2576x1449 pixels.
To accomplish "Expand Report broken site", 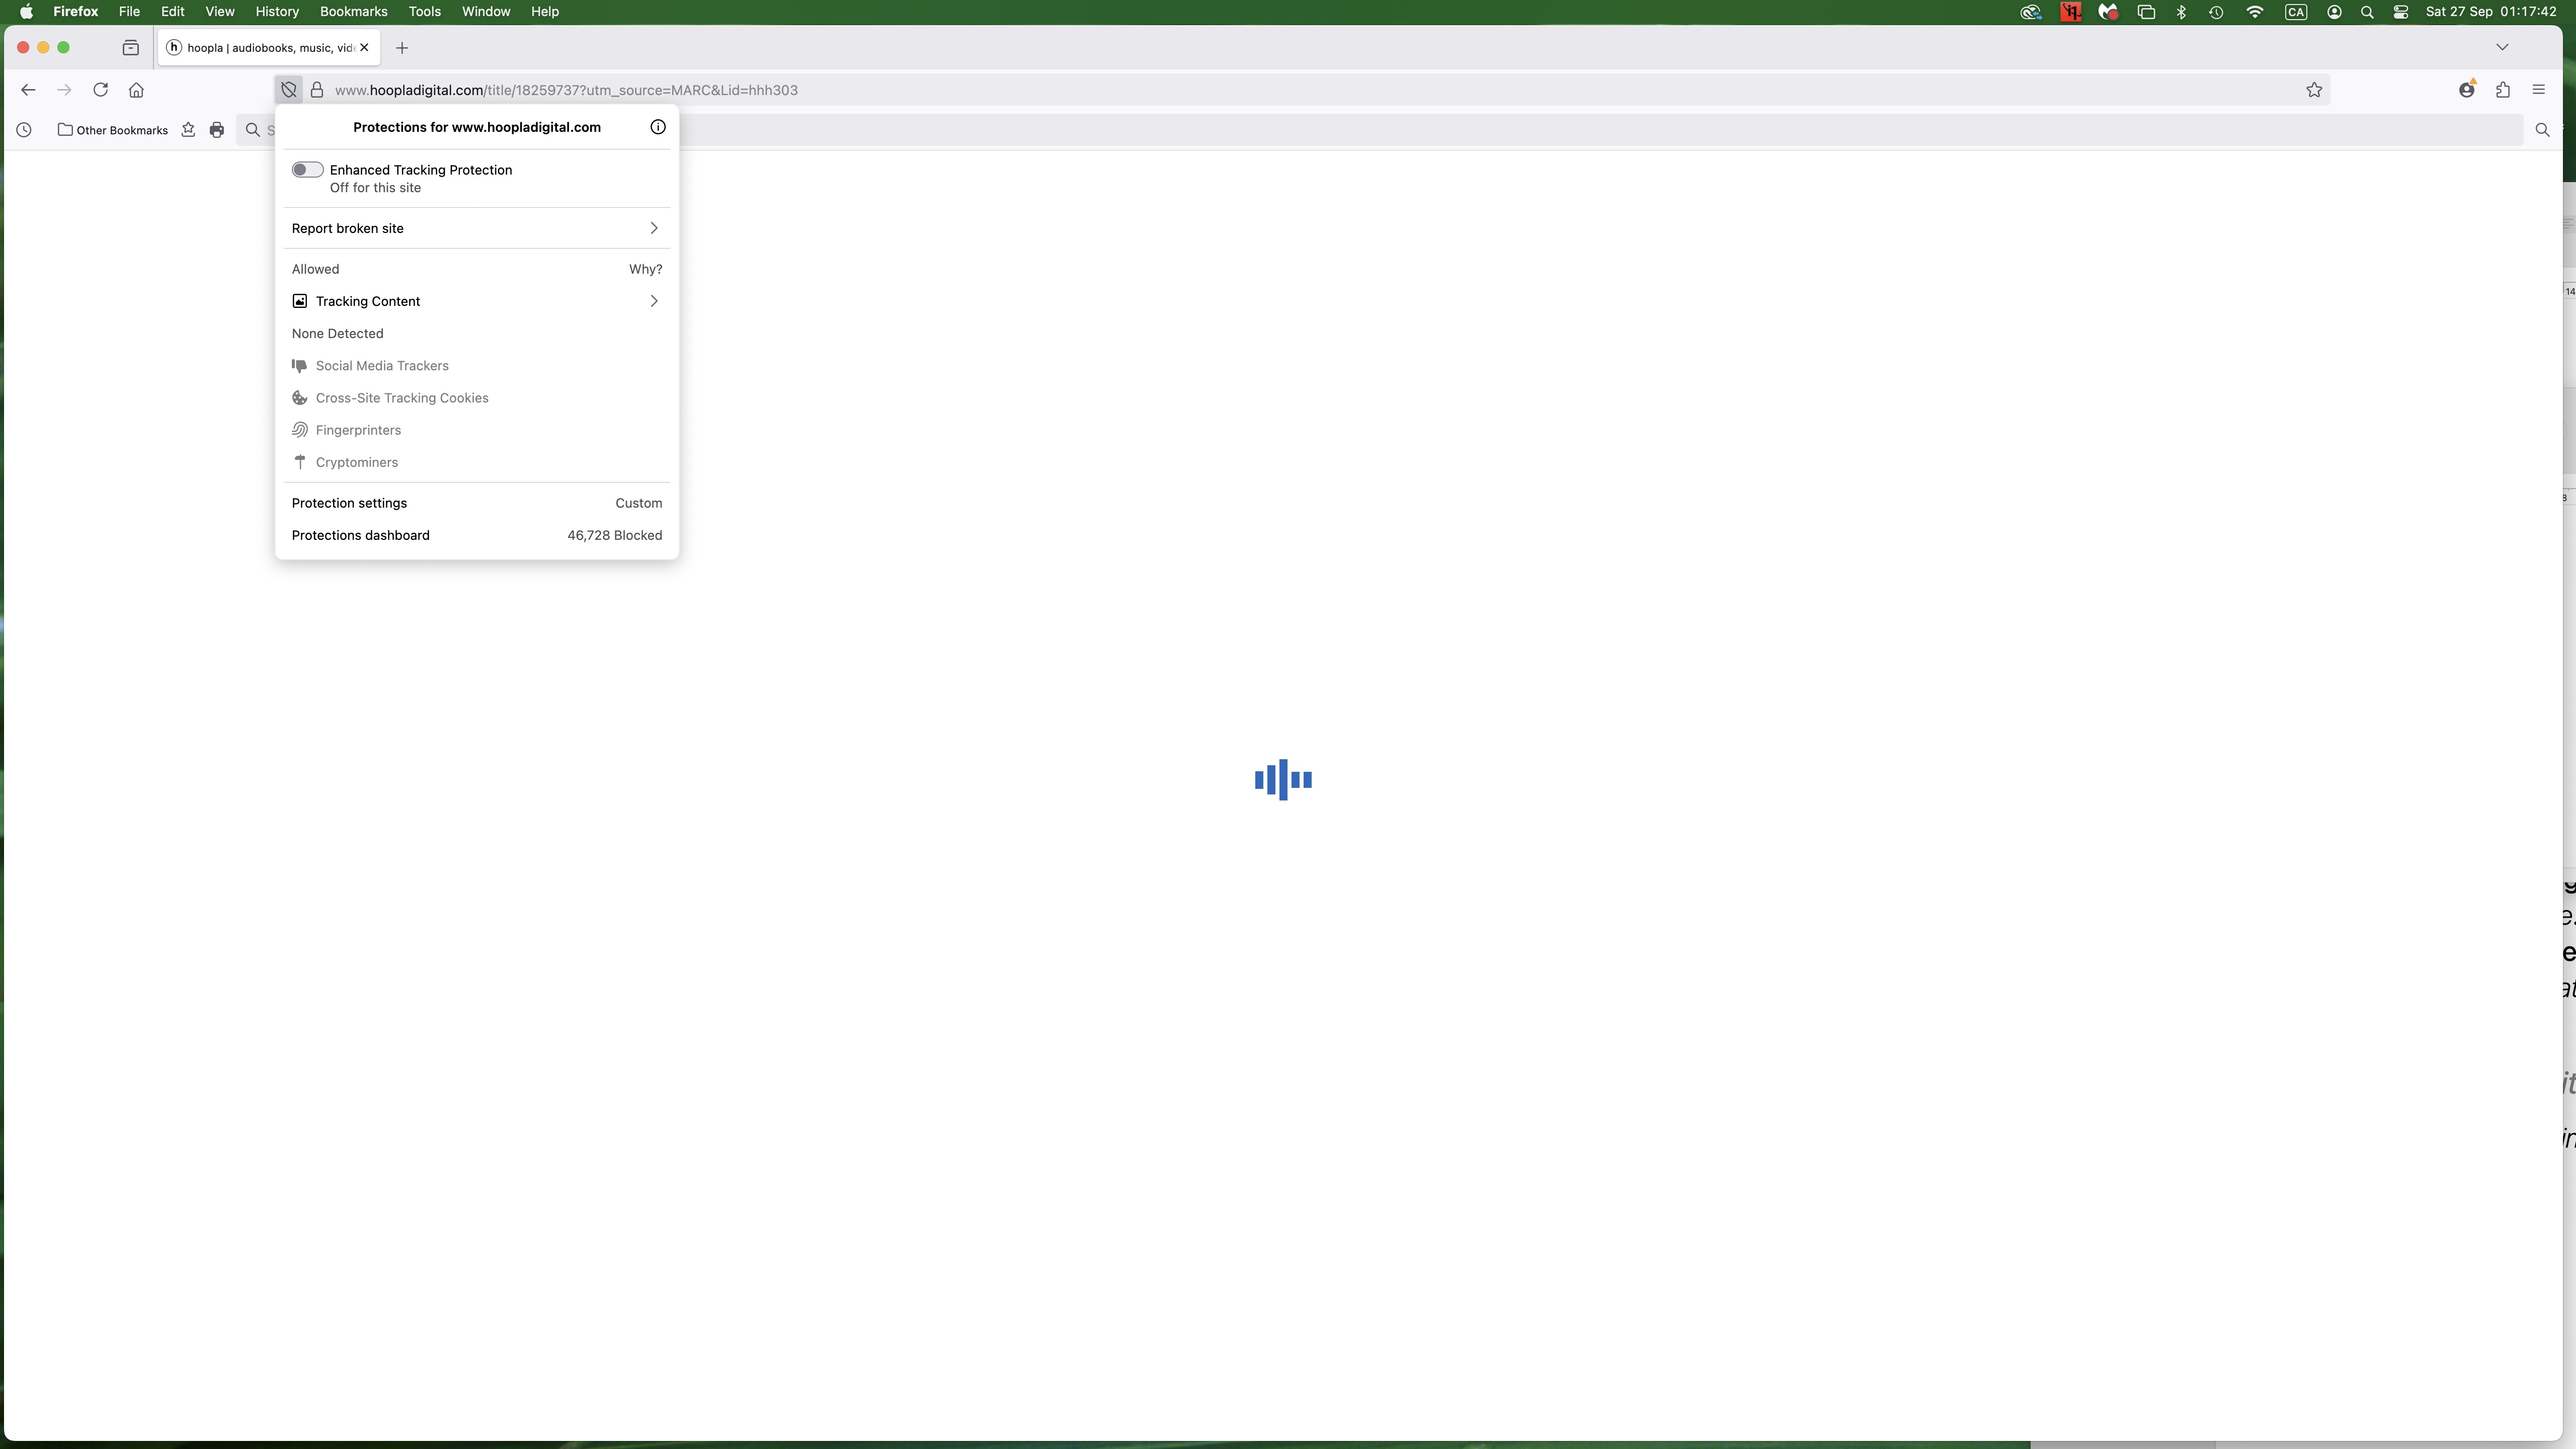I will [x=476, y=228].
